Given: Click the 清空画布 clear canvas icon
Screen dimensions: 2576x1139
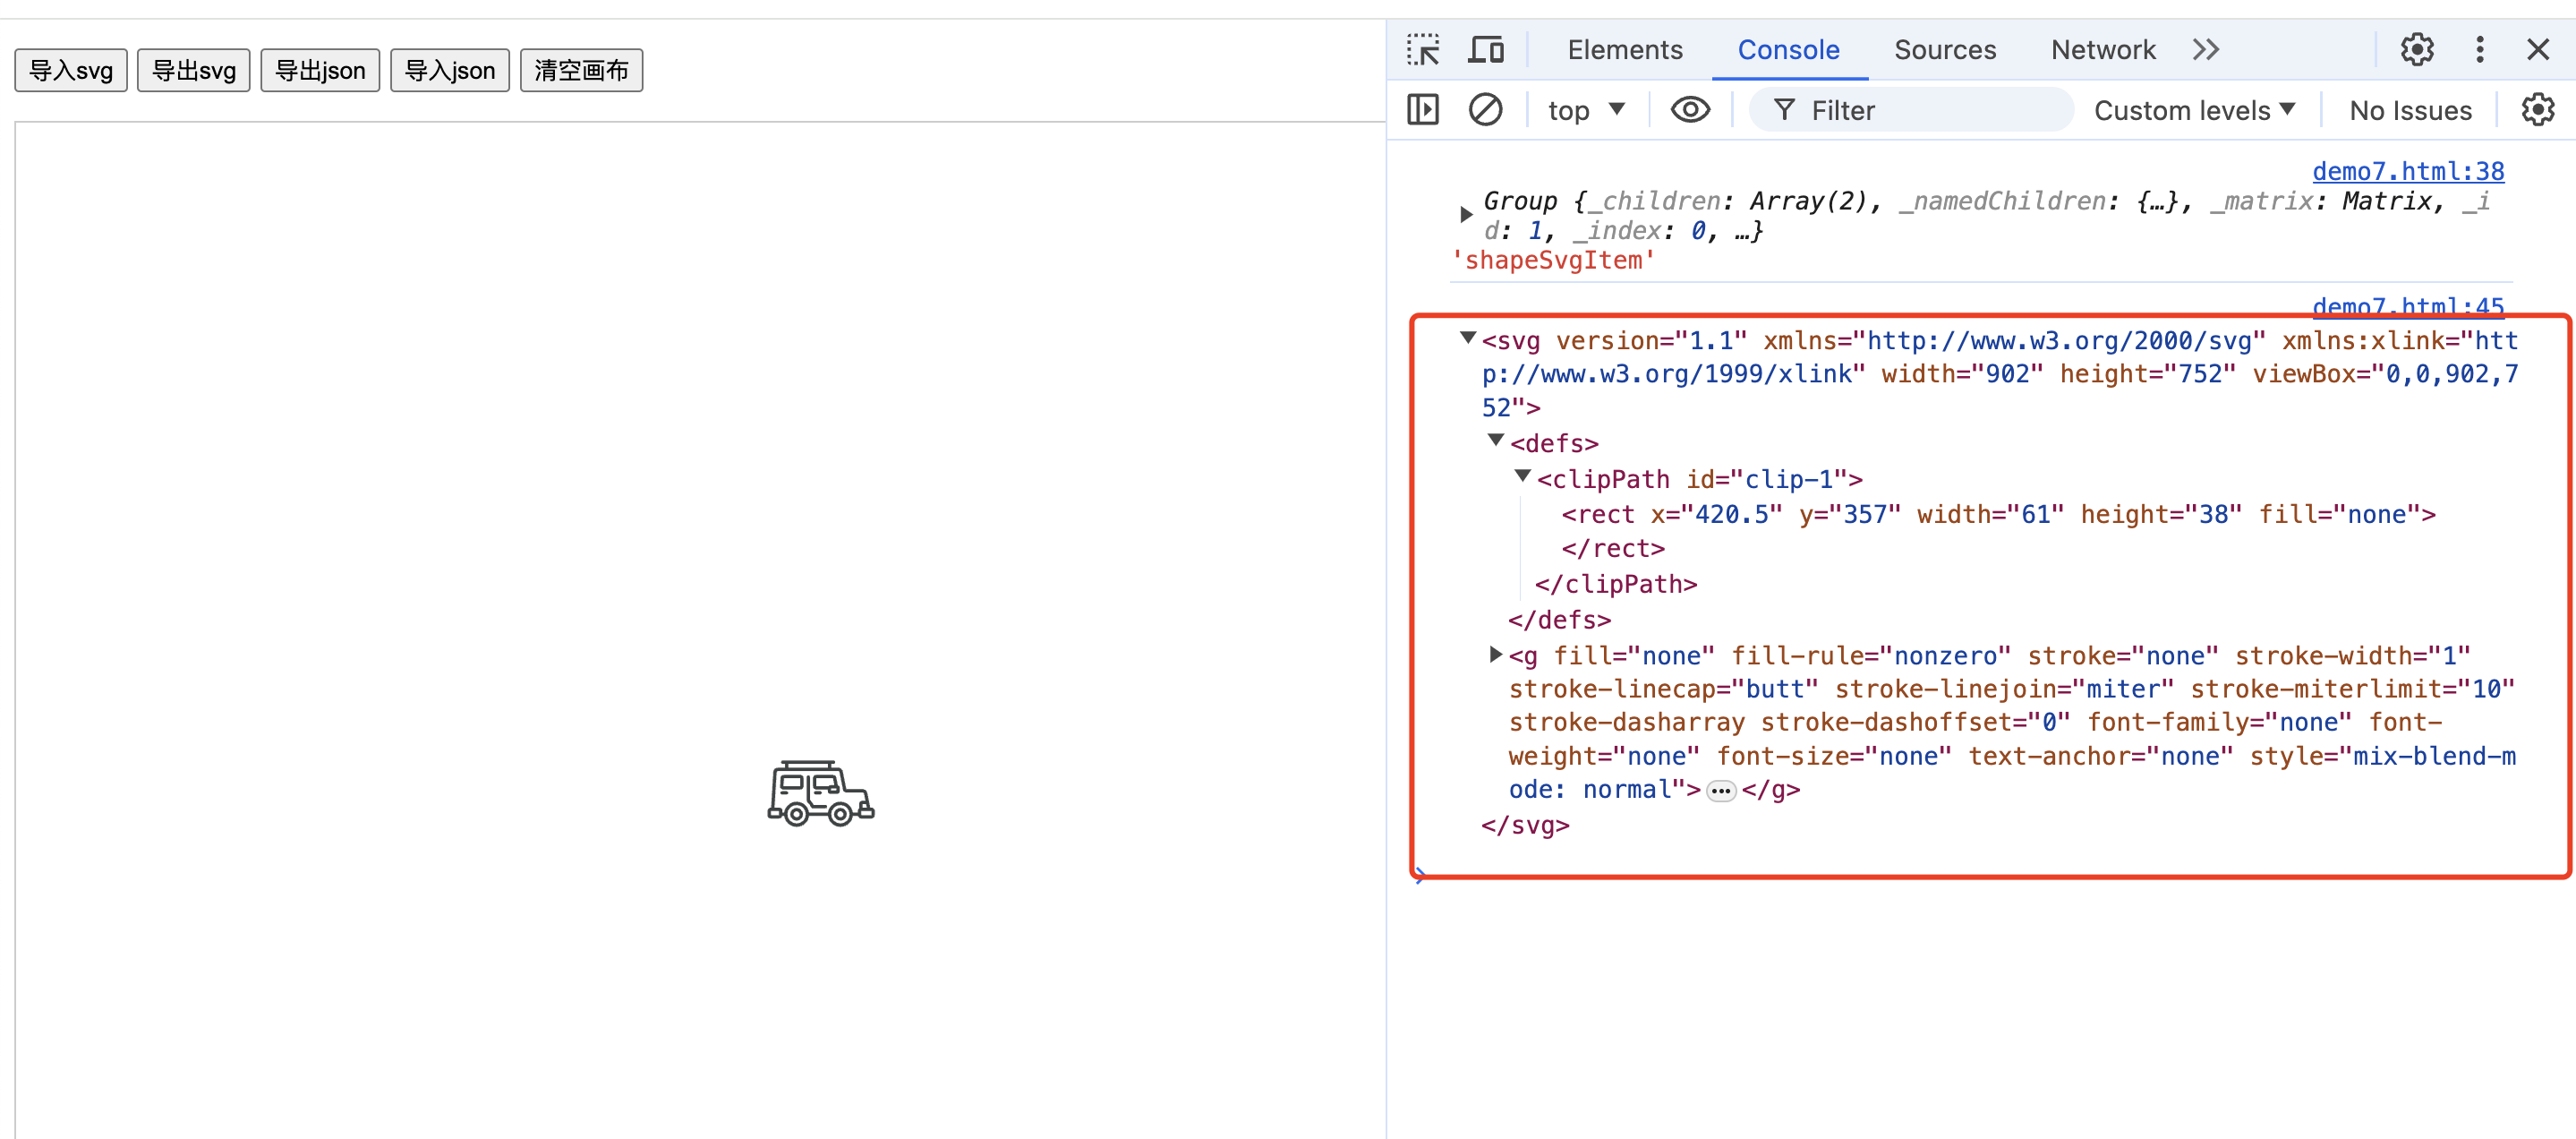Looking at the screenshot, I should 582,67.
